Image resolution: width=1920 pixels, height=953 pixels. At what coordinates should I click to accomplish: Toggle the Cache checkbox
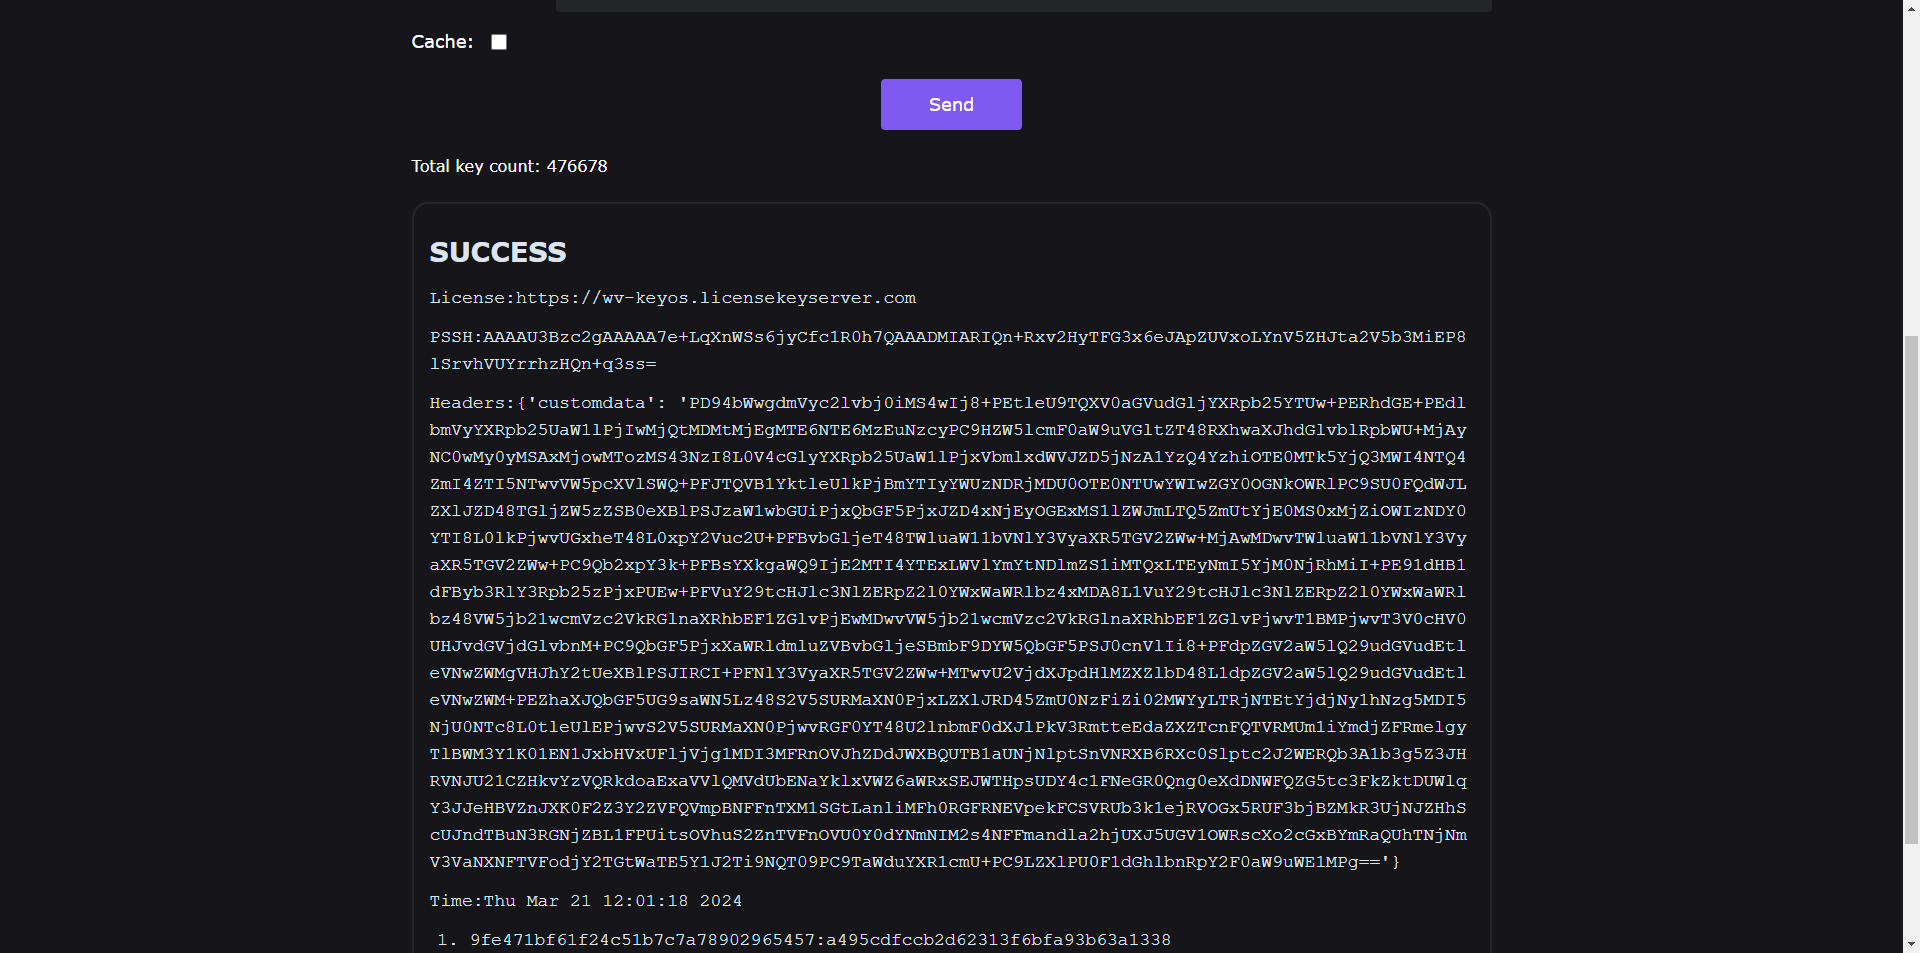click(499, 42)
